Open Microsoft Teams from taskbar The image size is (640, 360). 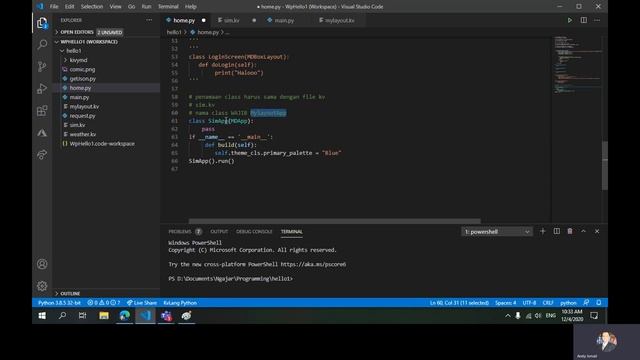[x=166, y=316]
